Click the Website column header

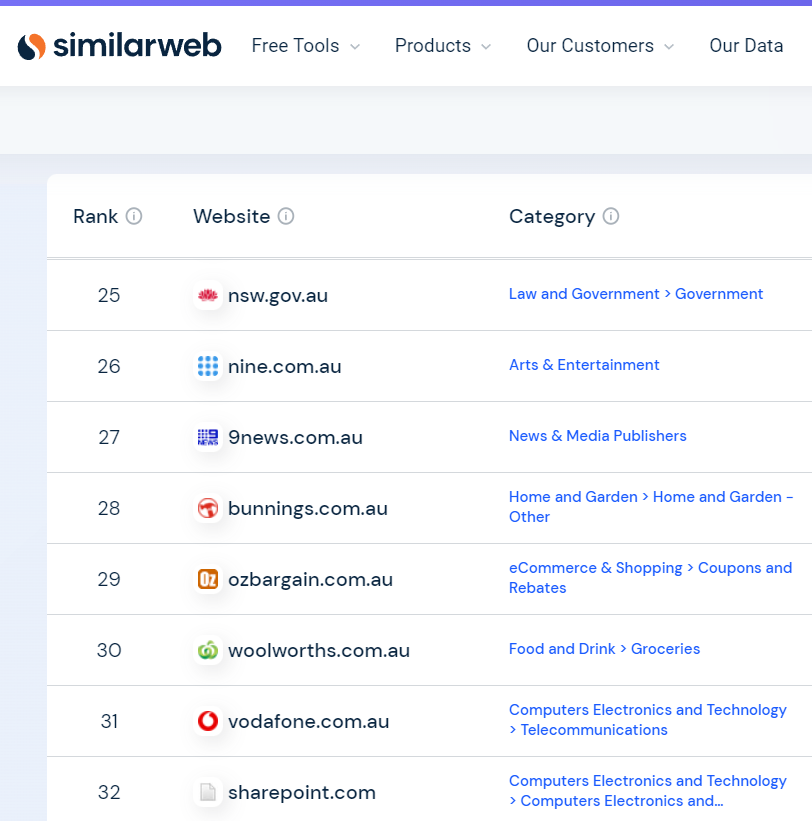coord(231,217)
